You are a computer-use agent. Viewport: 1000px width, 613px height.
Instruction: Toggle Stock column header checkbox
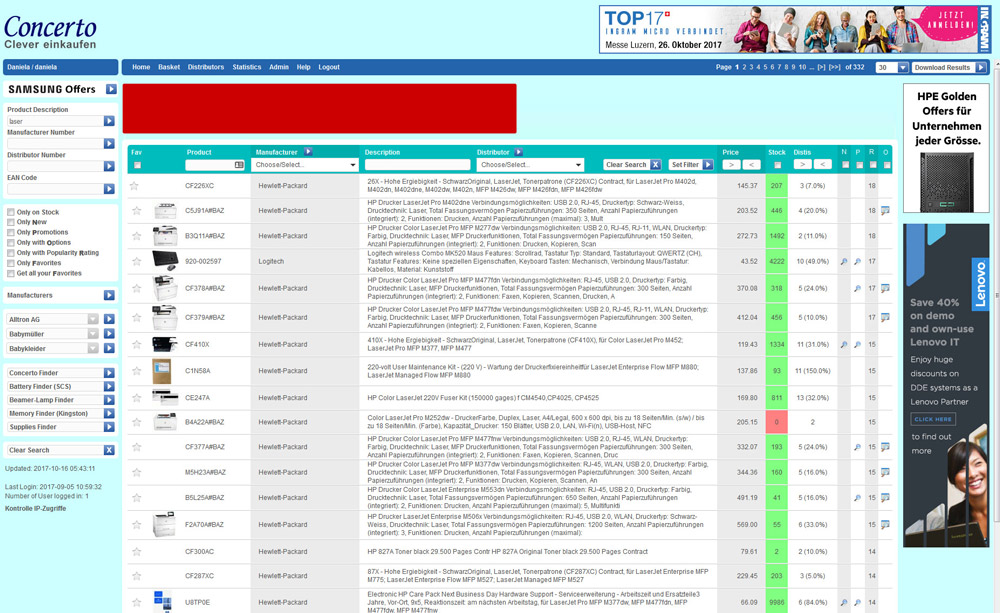coord(777,165)
